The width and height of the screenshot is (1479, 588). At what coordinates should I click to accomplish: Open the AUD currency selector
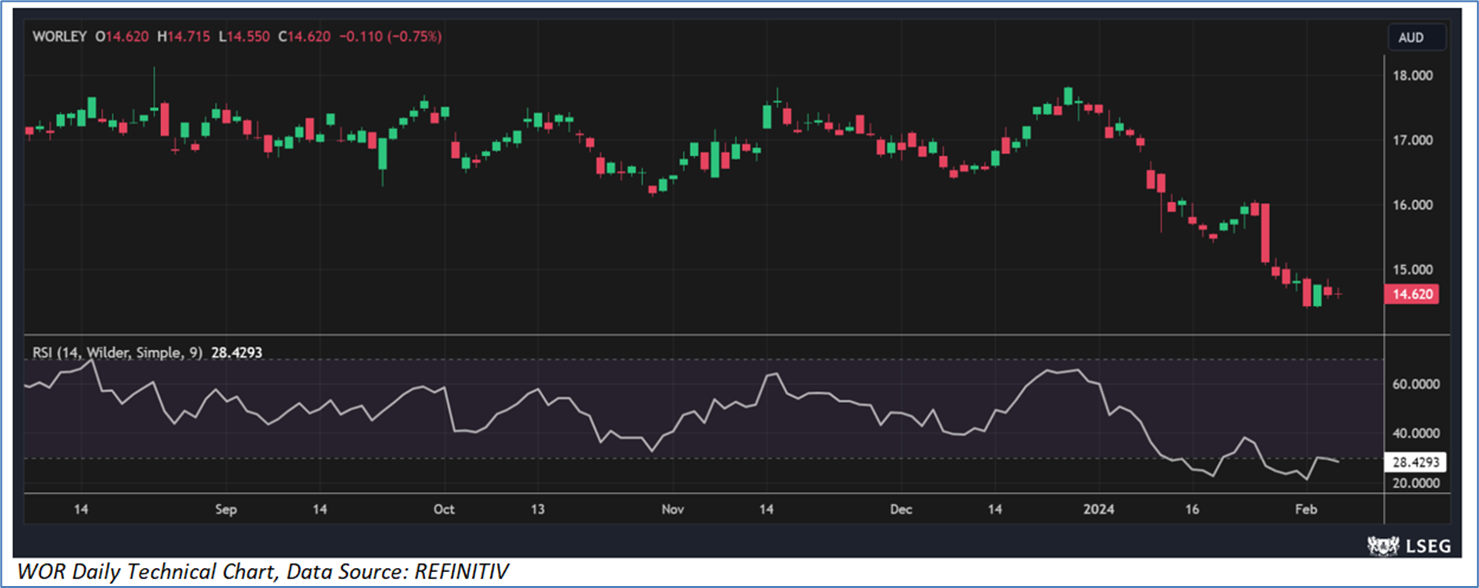pyautogui.click(x=1417, y=37)
